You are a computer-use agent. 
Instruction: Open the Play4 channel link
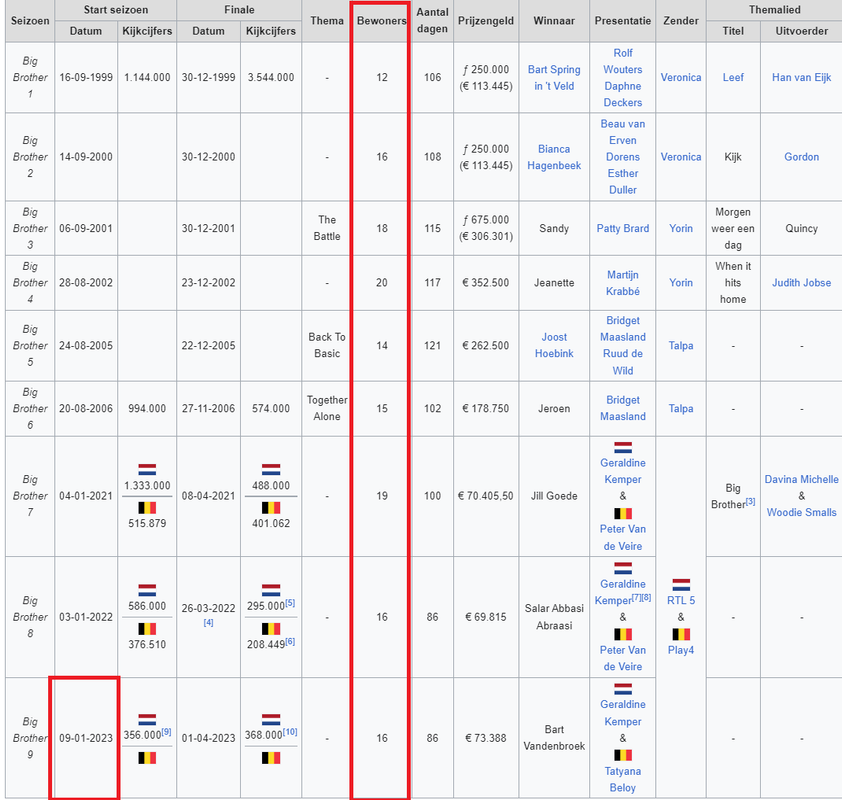point(680,650)
